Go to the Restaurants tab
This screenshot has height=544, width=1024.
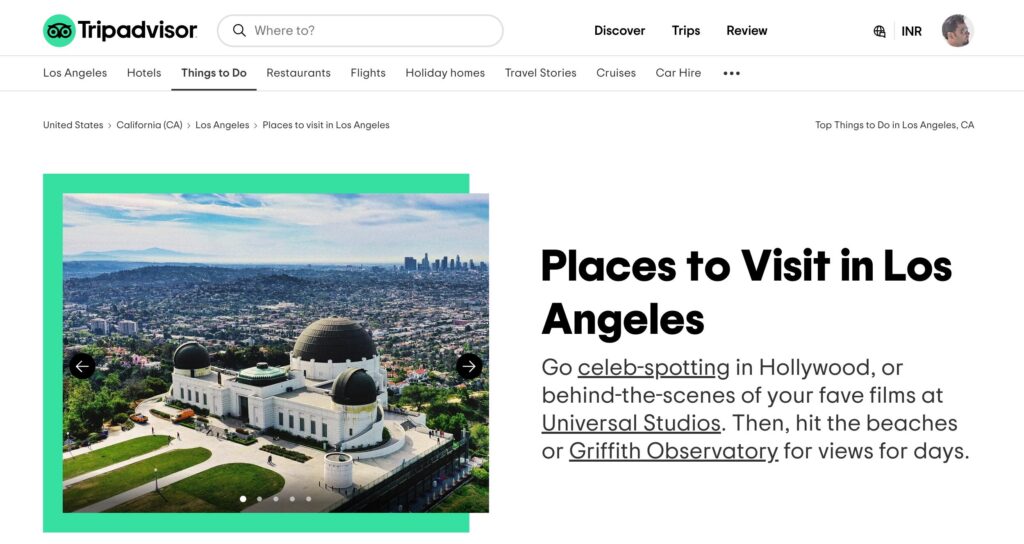298,73
